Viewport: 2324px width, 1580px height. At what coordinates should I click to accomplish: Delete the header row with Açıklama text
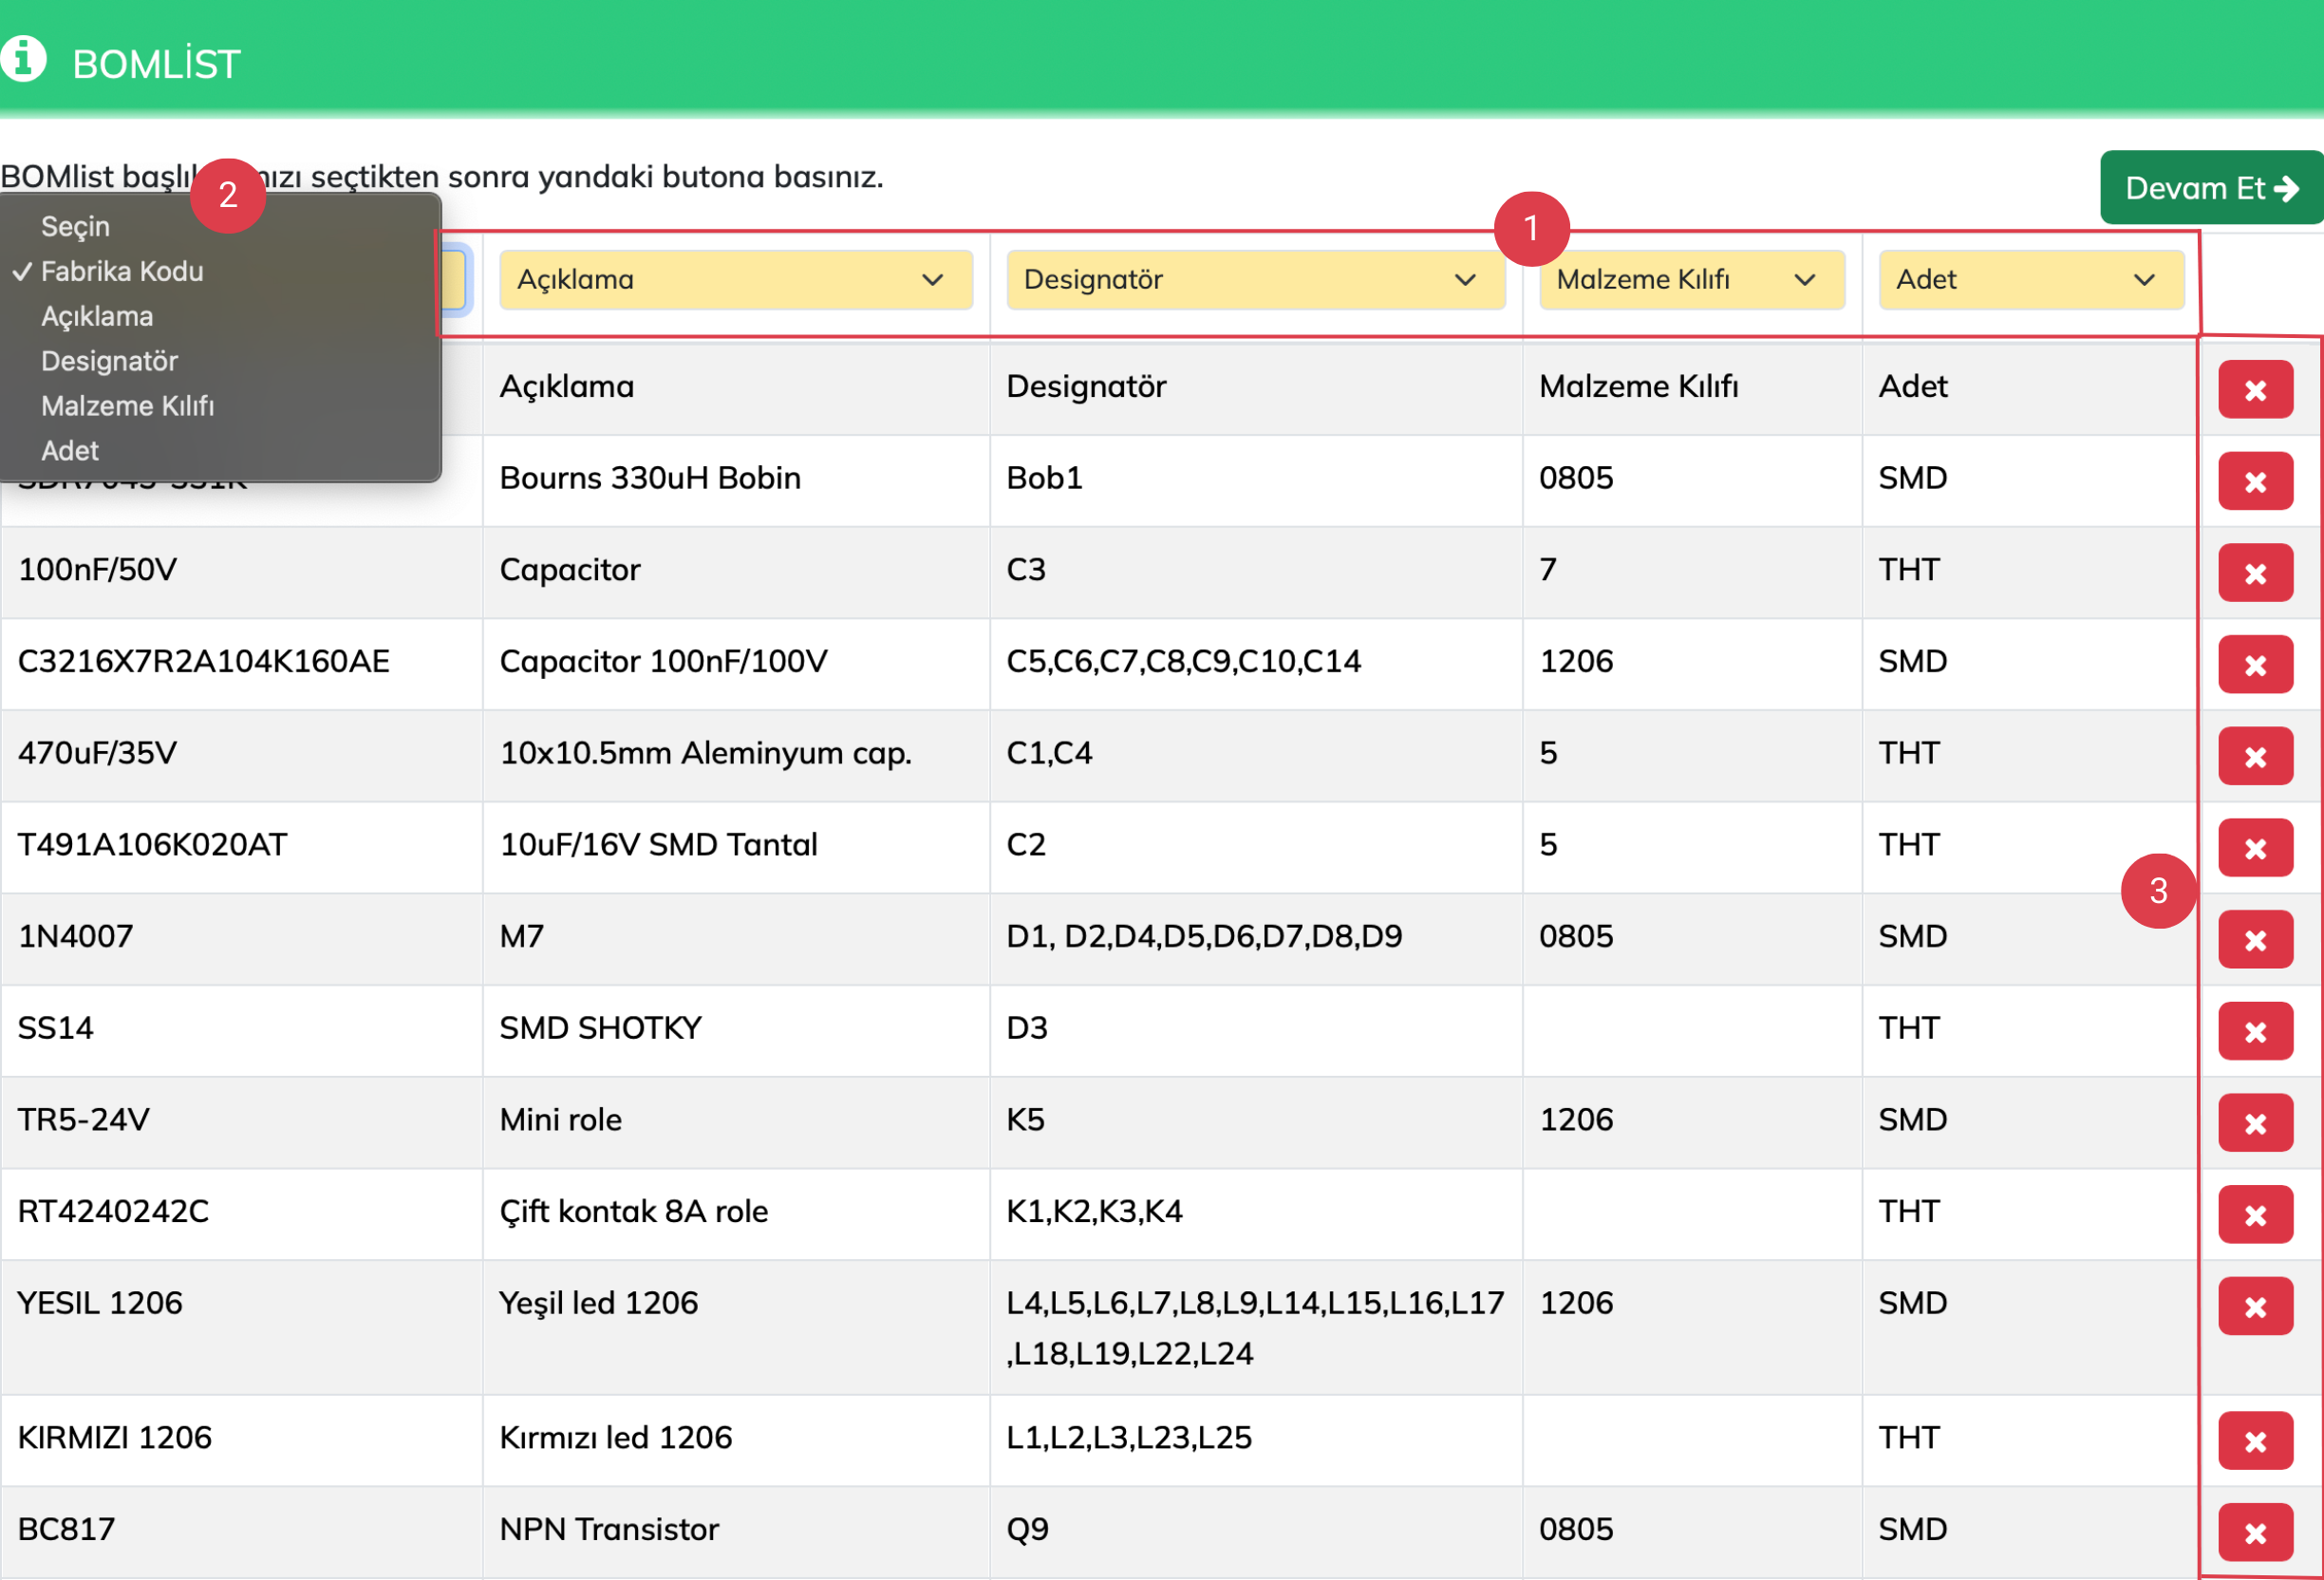2254,390
